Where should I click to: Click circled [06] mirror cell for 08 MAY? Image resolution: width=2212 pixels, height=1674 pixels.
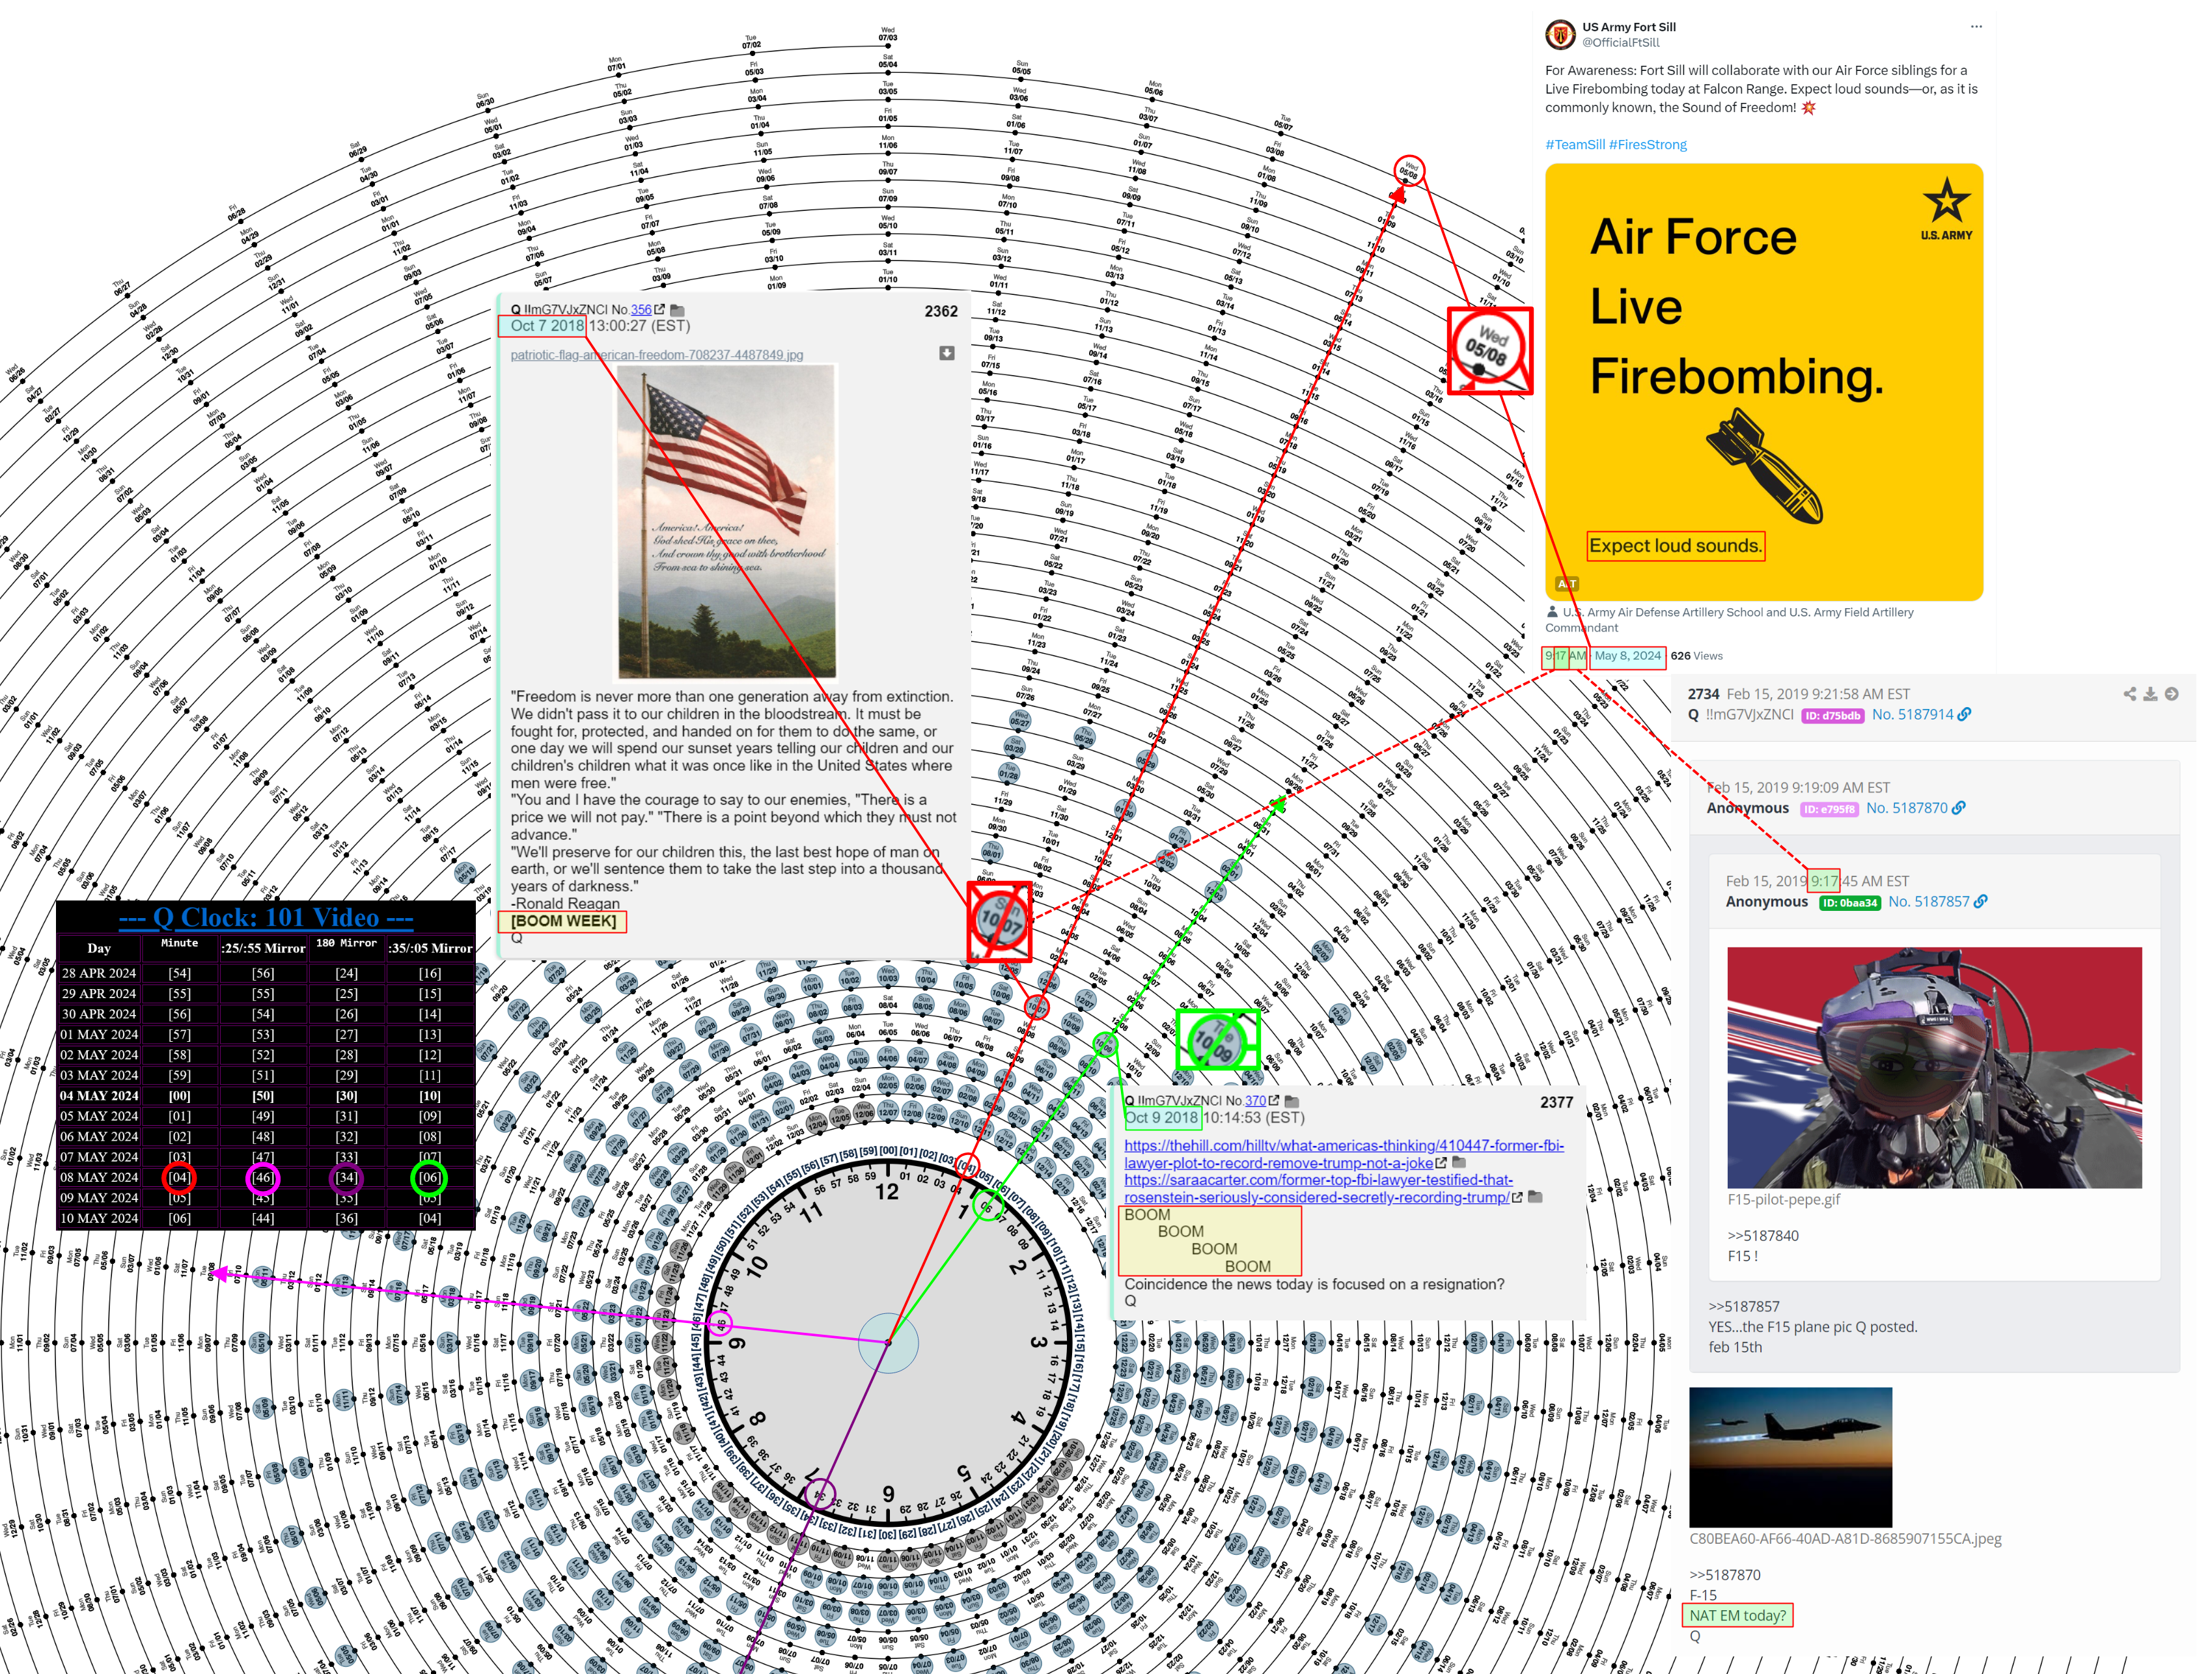tap(429, 1178)
